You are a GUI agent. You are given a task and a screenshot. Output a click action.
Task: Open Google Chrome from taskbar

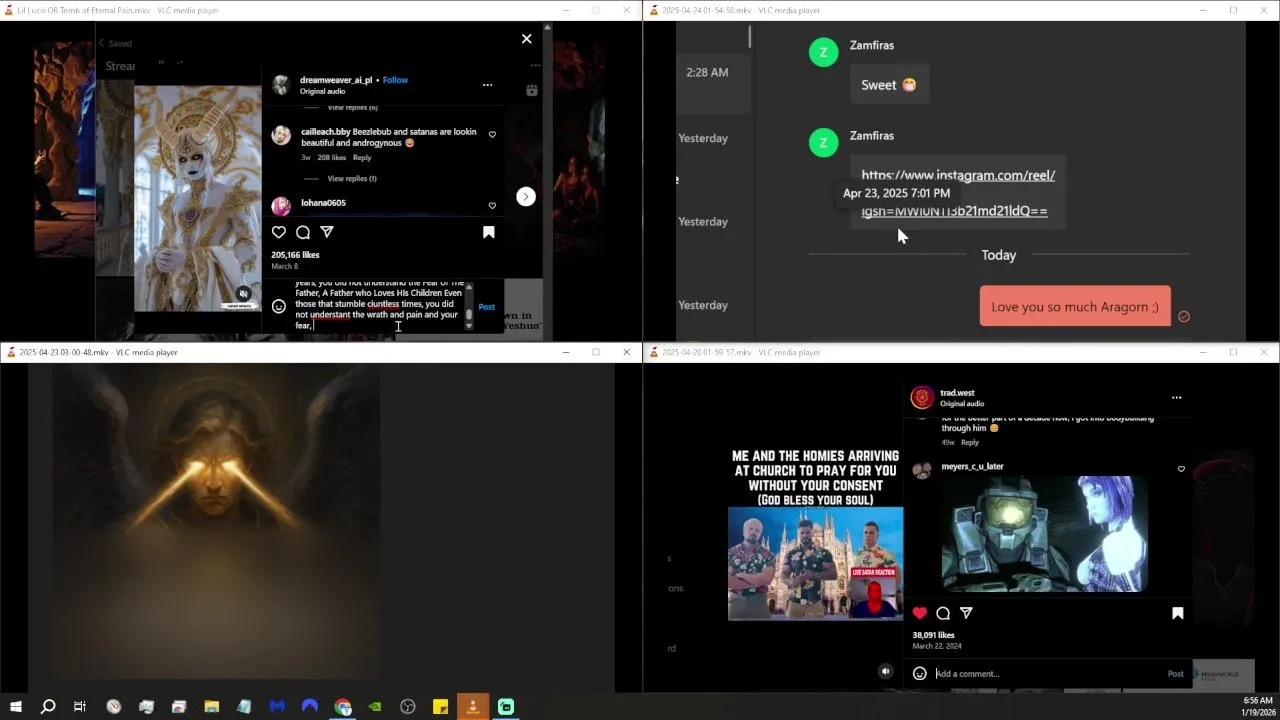coord(343,707)
